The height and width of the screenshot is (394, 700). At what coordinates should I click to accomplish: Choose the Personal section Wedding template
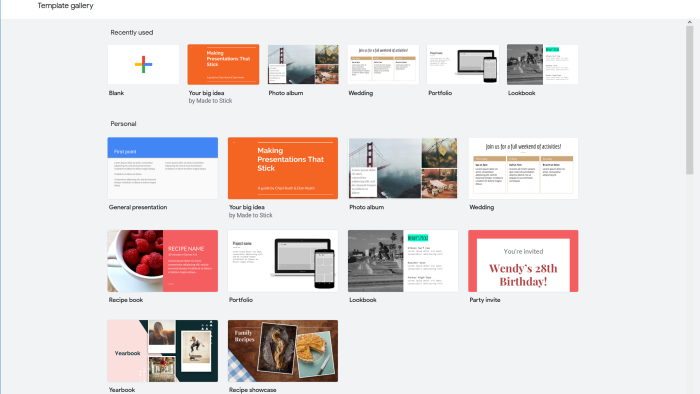click(x=523, y=168)
